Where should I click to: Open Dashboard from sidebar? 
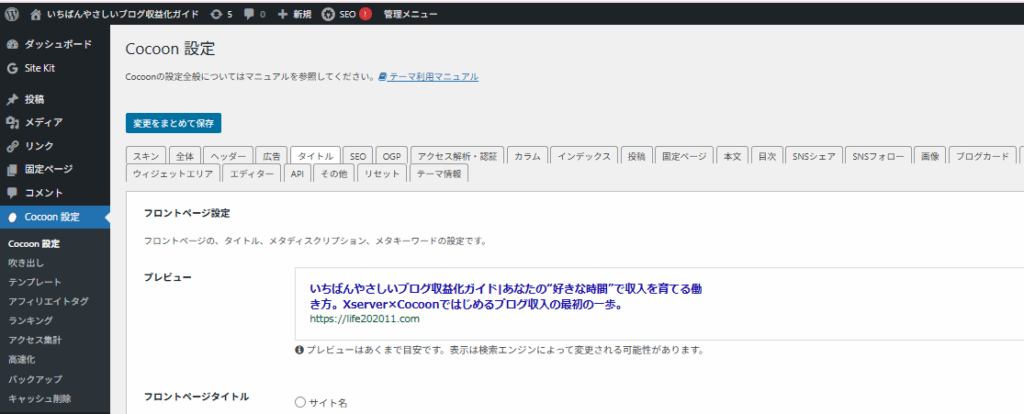[x=56, y=45]
